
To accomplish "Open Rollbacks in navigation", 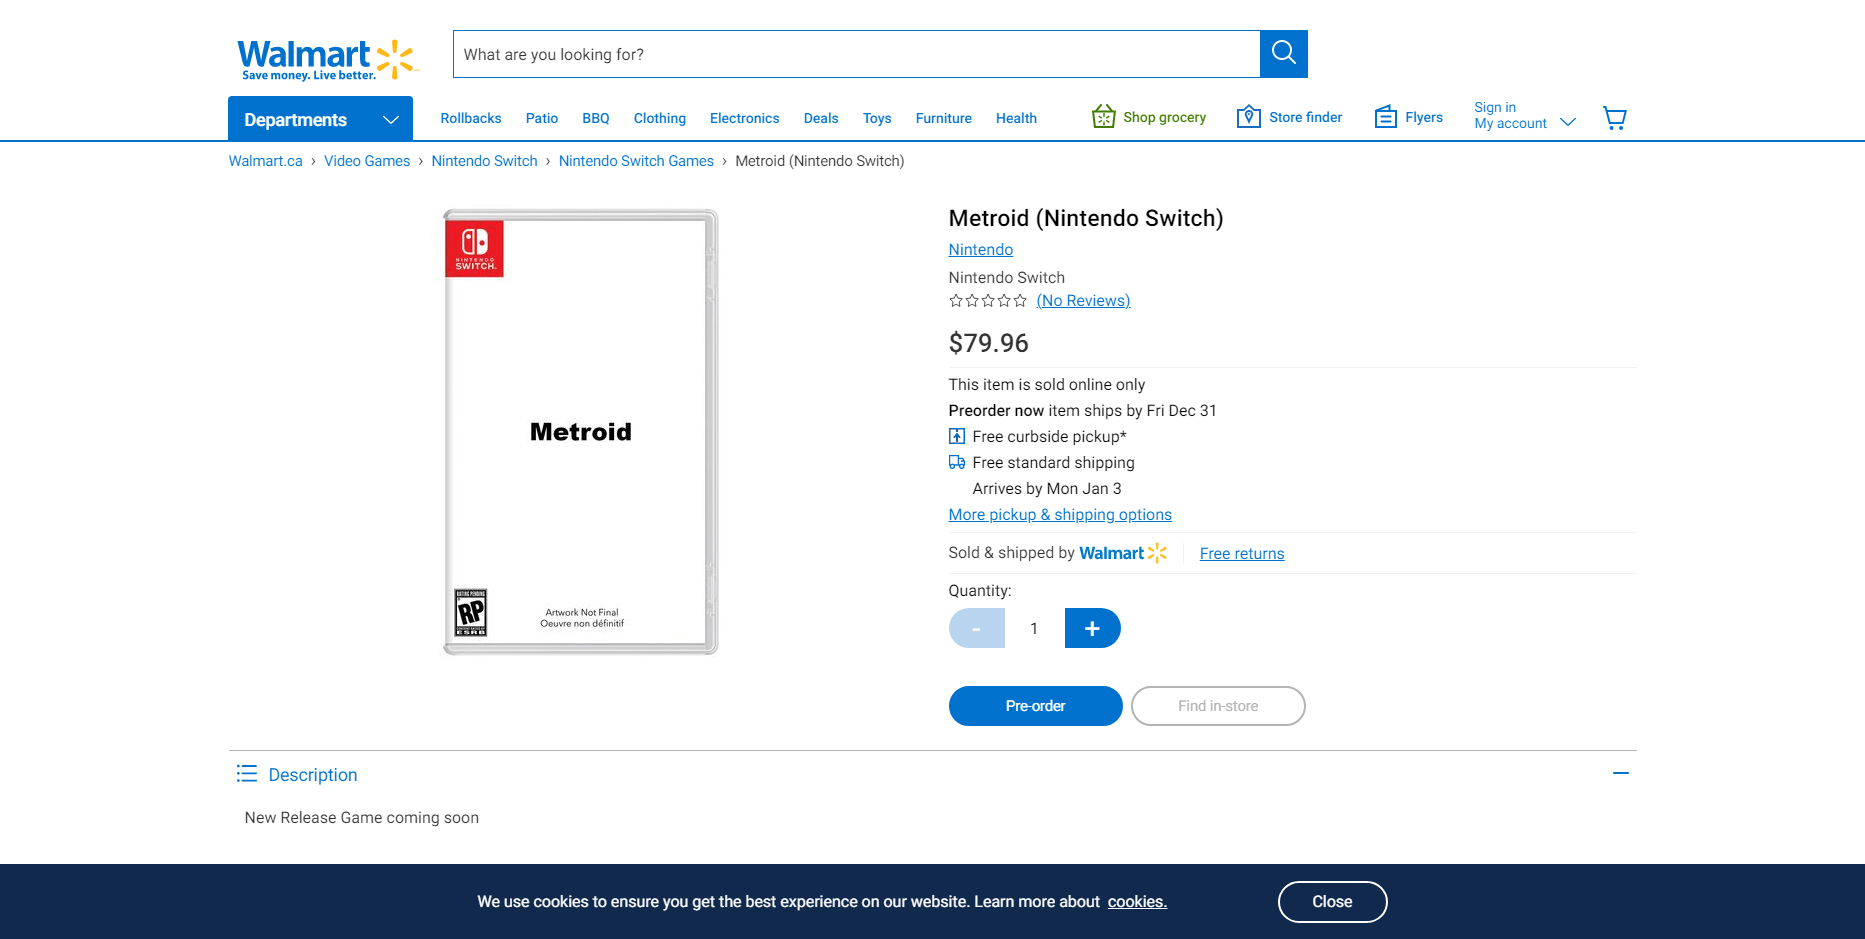I will click(471, 118).
